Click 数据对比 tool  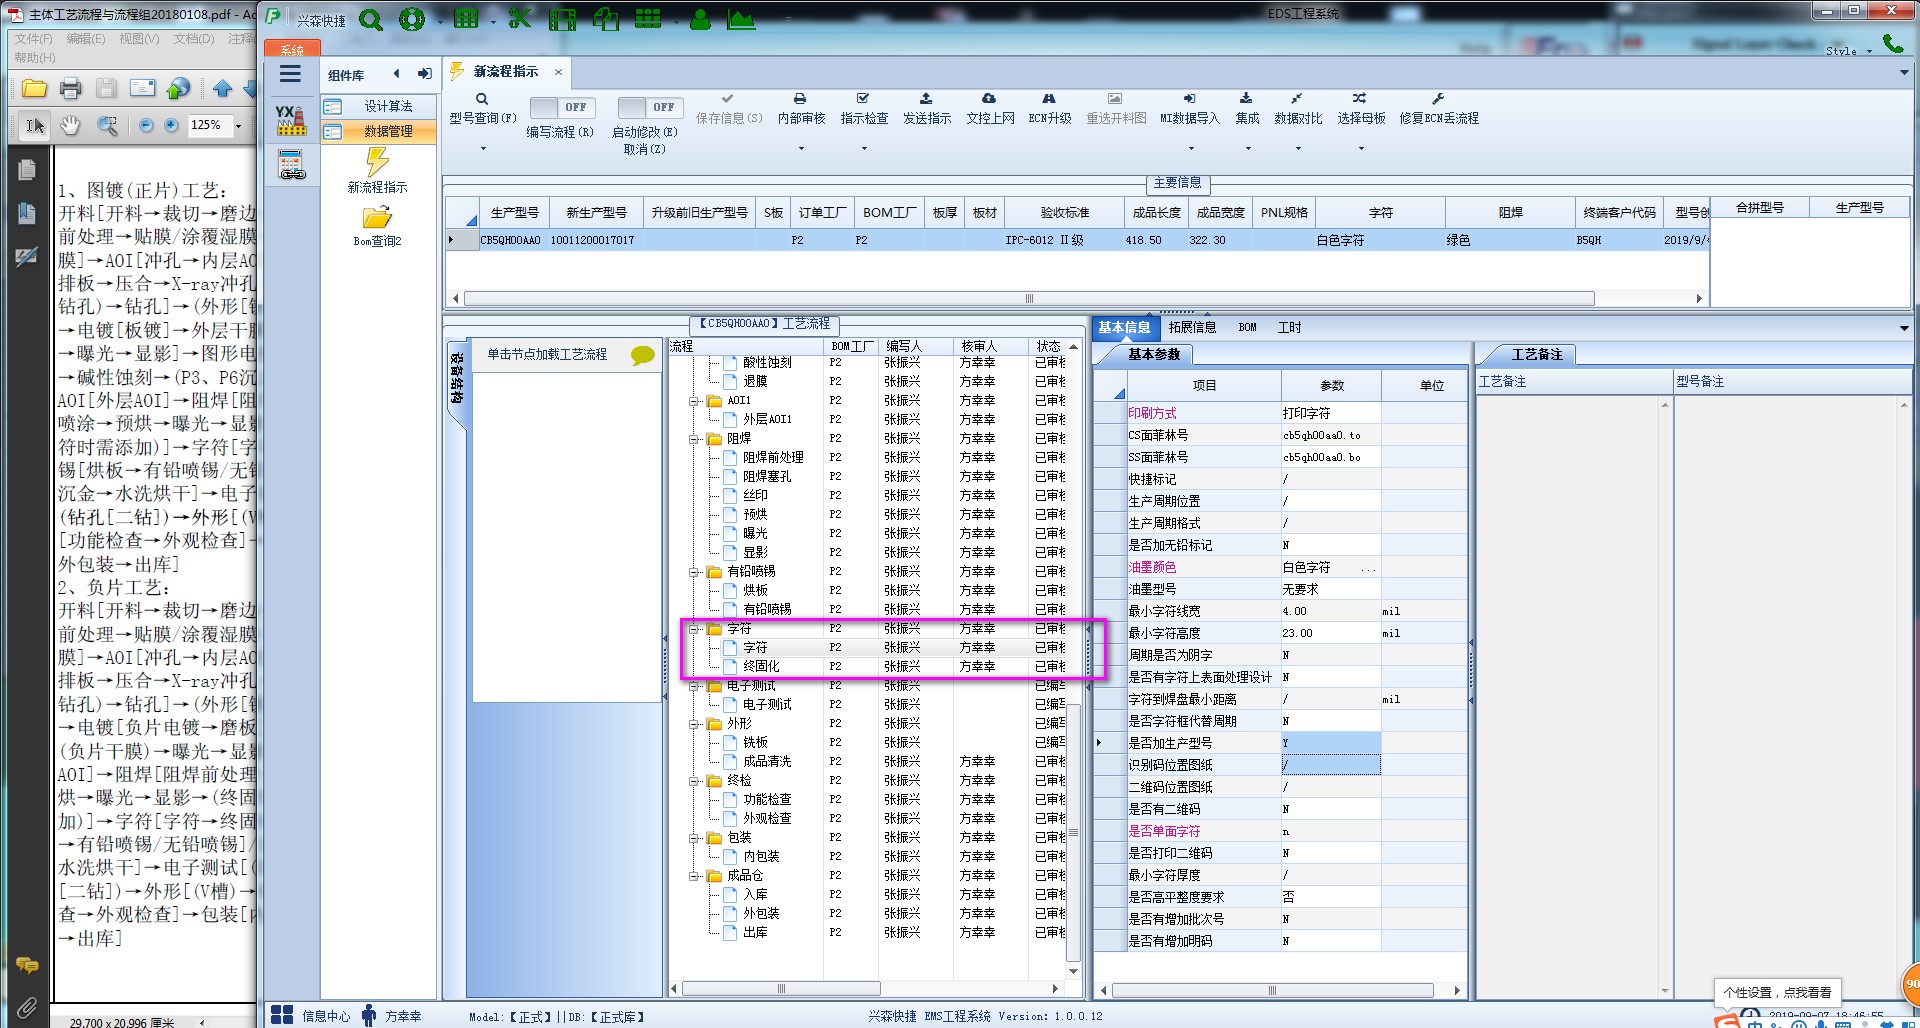pos(1298,109)
